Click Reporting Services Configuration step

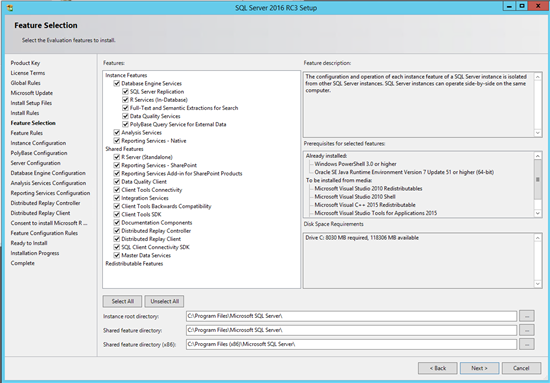pos(50,193)
